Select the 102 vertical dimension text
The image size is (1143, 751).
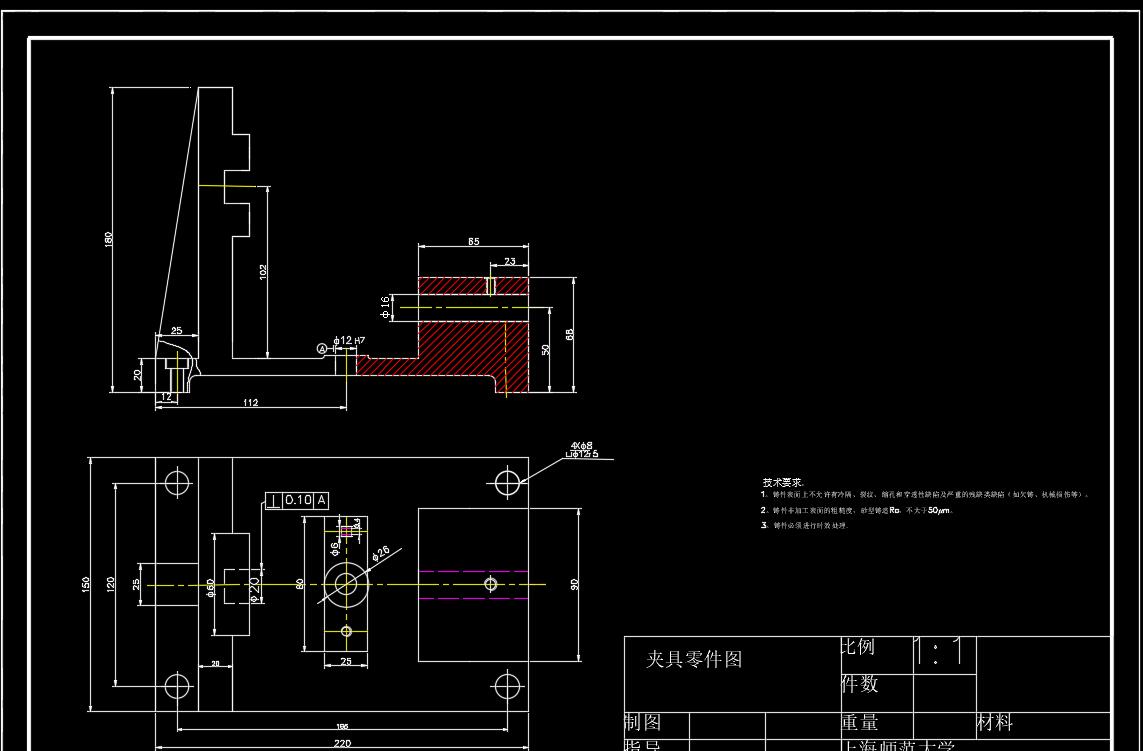[263, 271]
